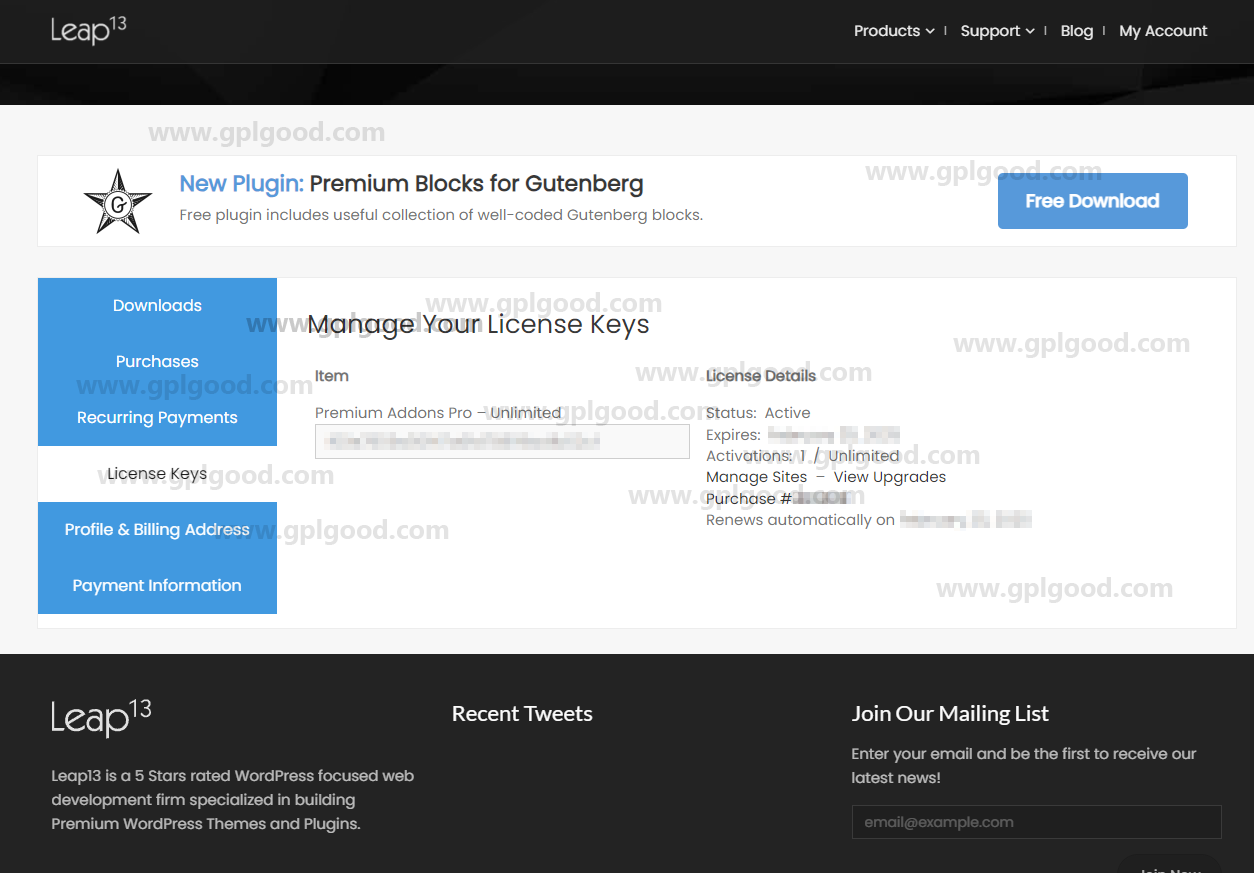This screenshot has width=1254, height=873.
Task: Open the Payment Information tab
Action: click(157, 586)
